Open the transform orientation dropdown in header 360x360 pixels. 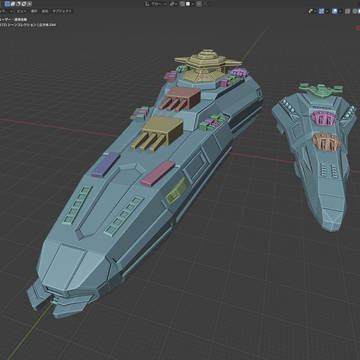coord(156,4)
